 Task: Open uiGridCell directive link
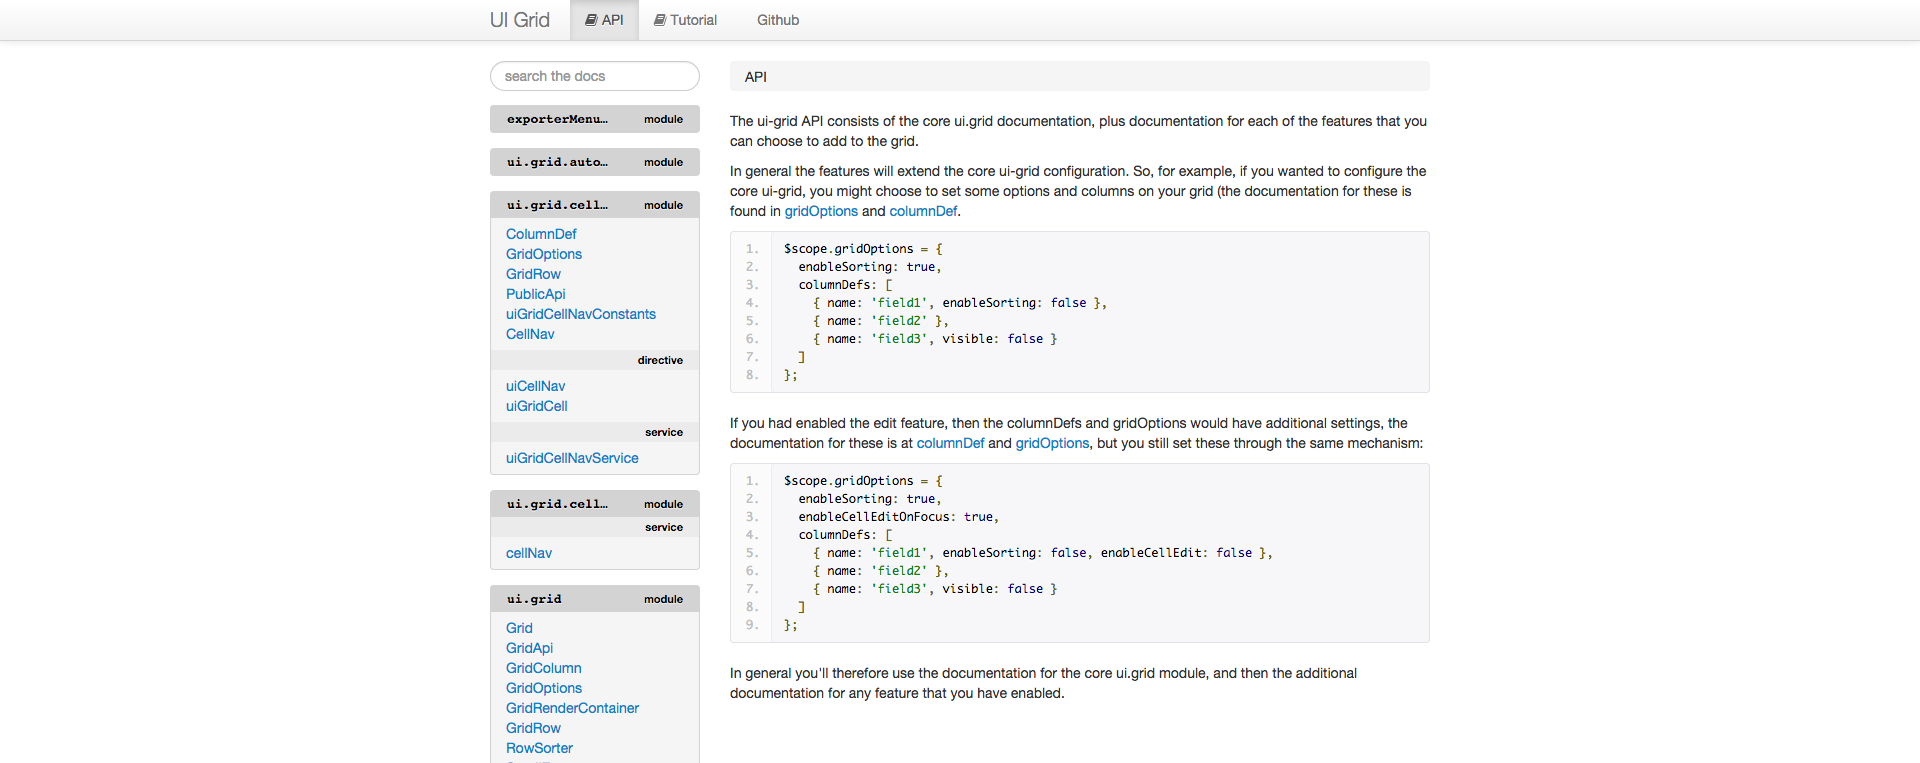(x=537, y=406)
